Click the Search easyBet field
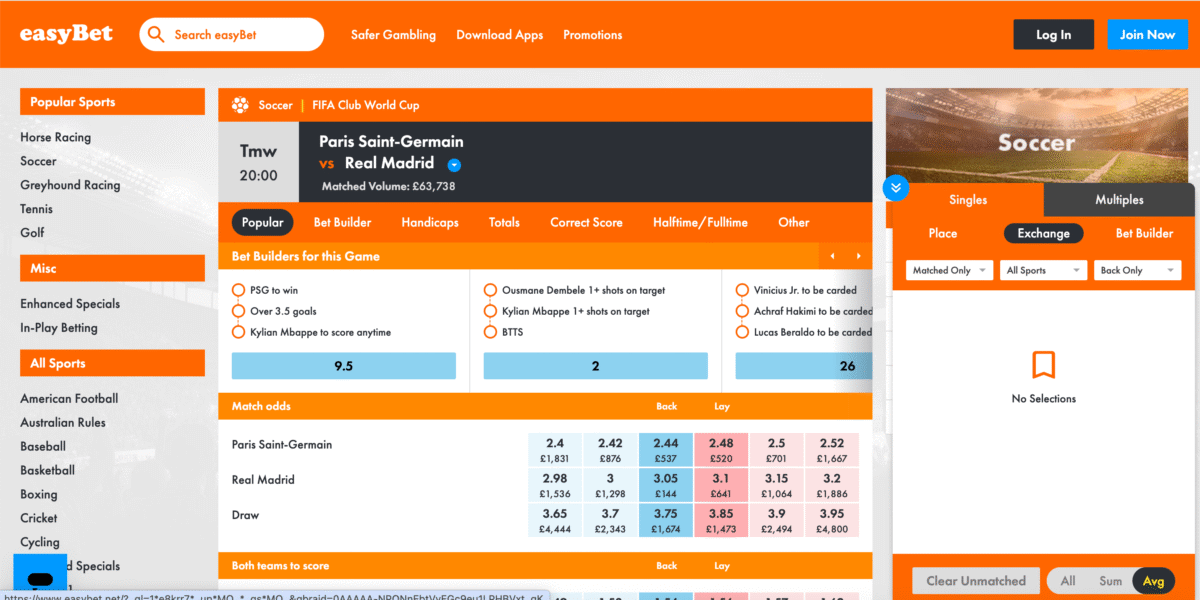The image size is (1200, 600). [x=232, y=35]
